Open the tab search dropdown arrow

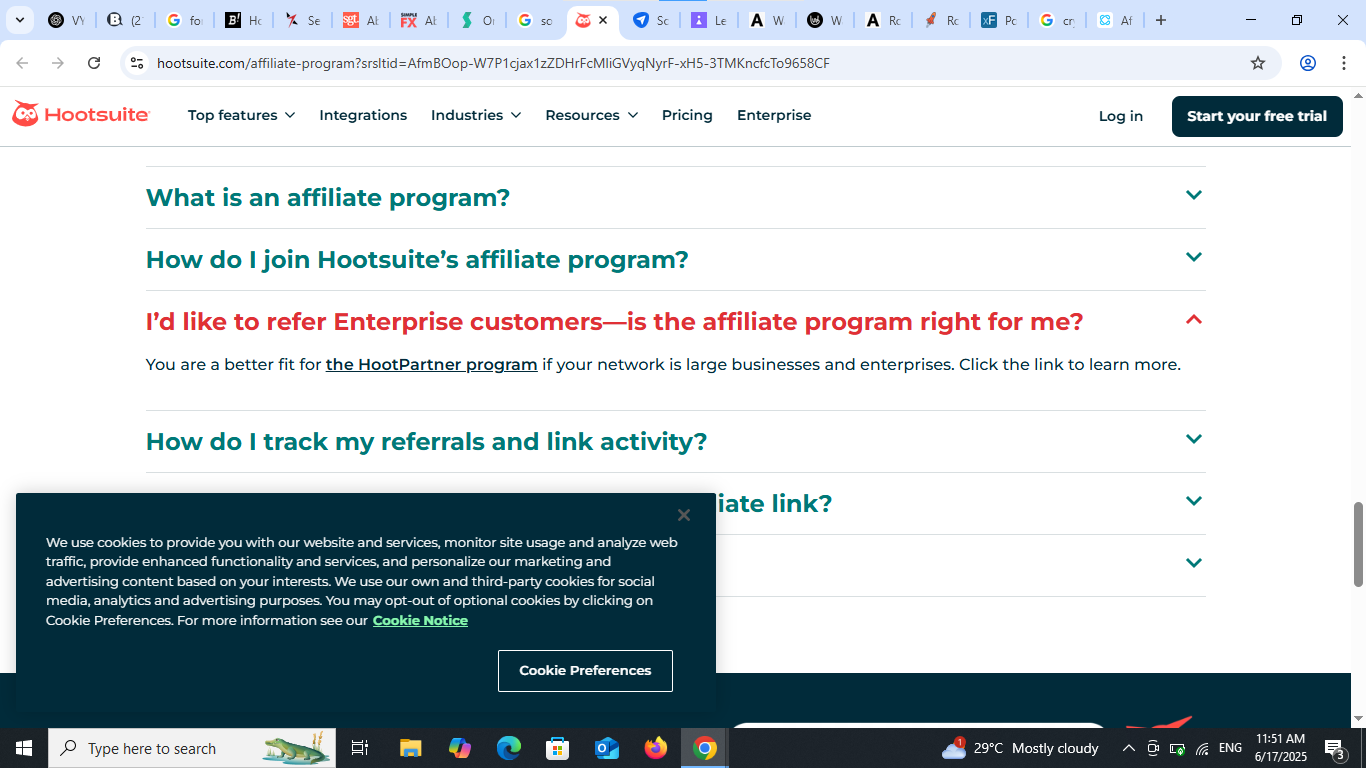click(19, 20)
